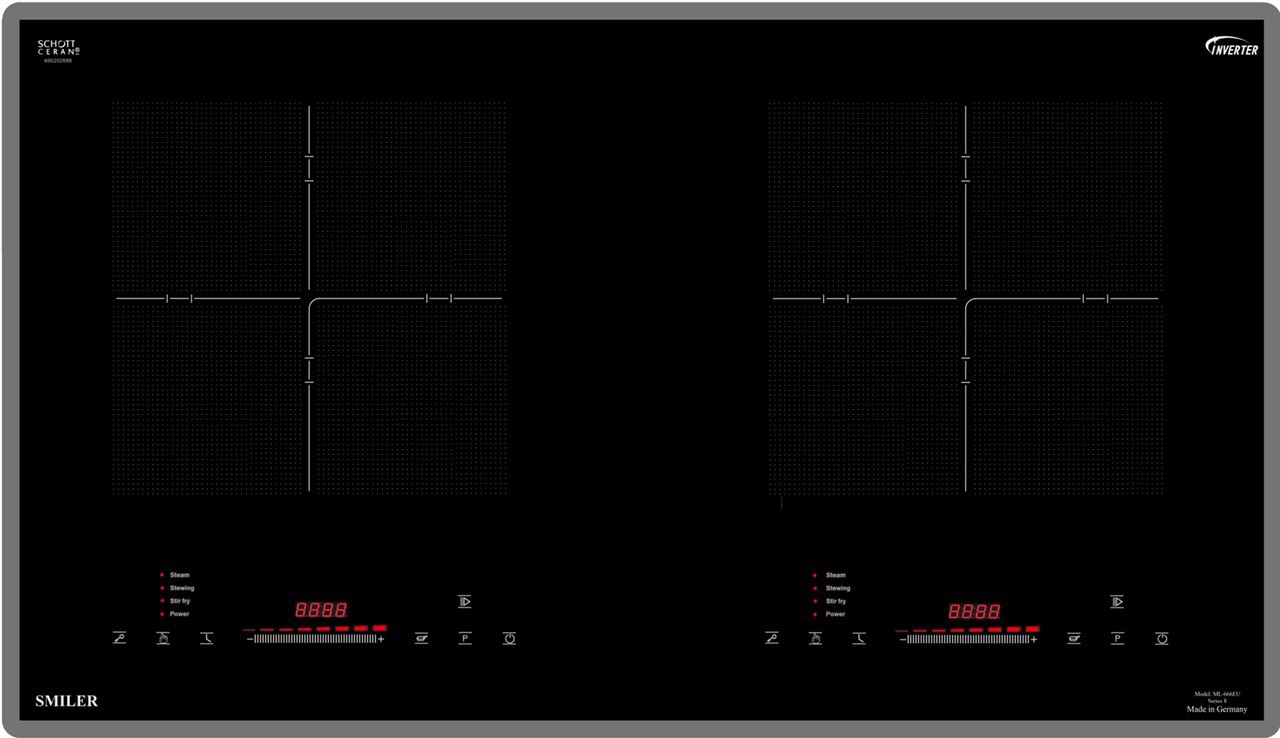Click the Inverter logo
The image size is (1280, 738).
pos(1231,46)
